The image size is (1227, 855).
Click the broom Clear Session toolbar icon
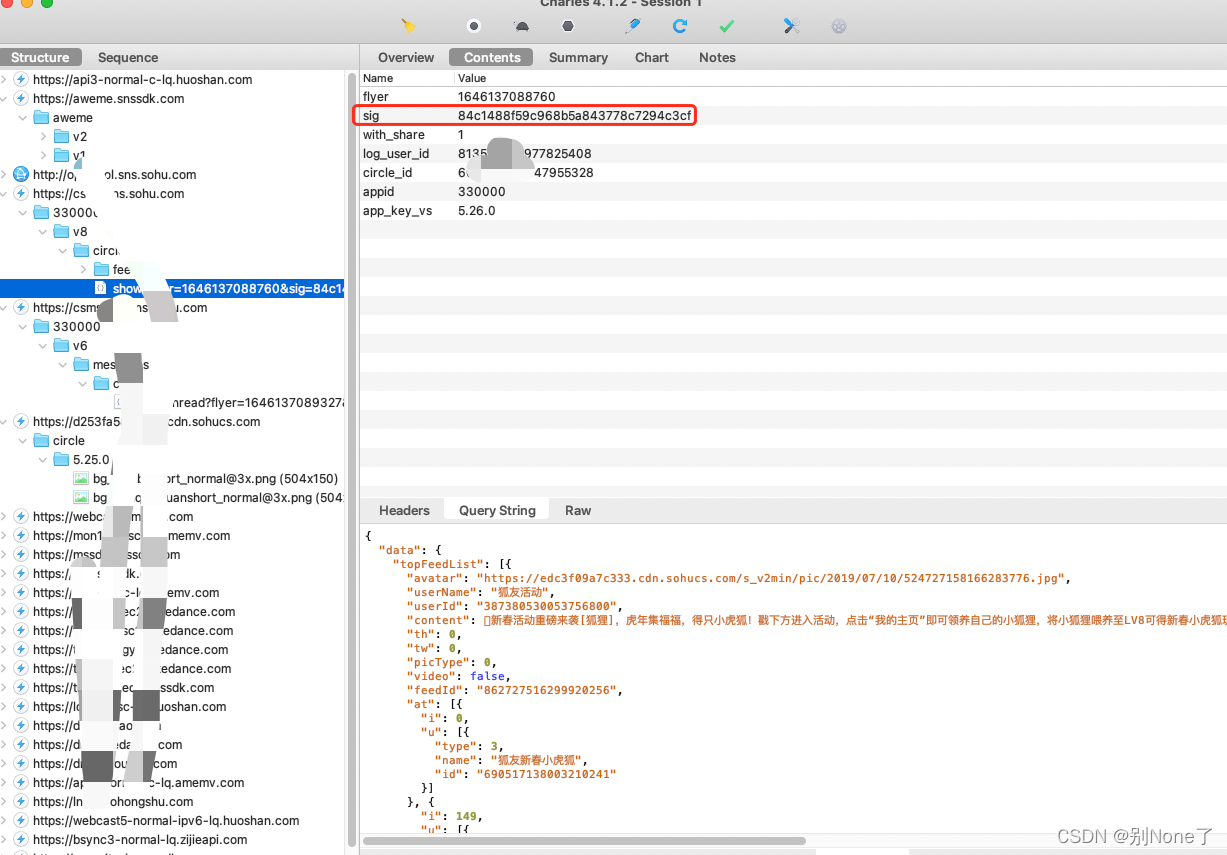[408, 26]
